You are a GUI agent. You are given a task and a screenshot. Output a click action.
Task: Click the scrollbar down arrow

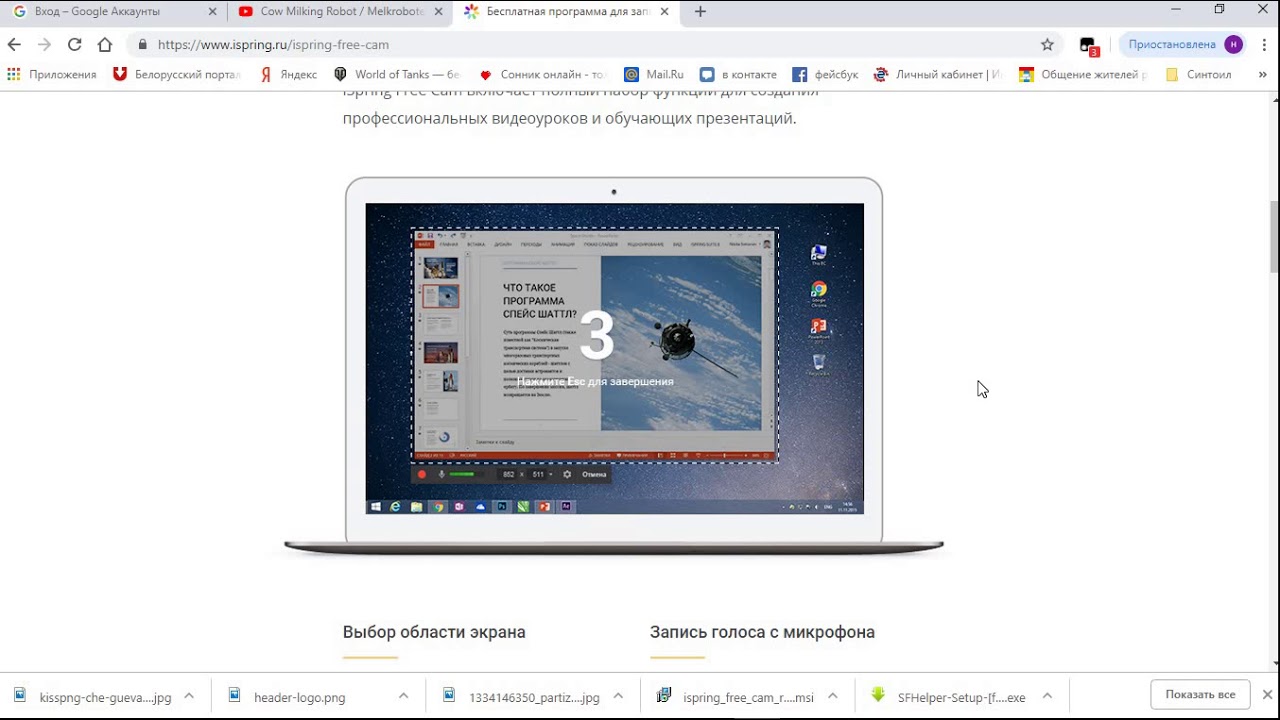[x=1274, y=664]
